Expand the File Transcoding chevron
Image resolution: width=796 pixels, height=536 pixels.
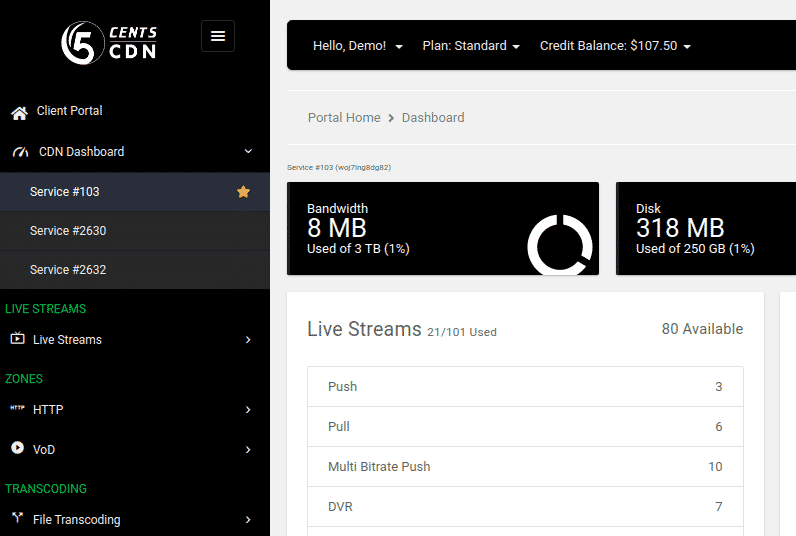248,520
